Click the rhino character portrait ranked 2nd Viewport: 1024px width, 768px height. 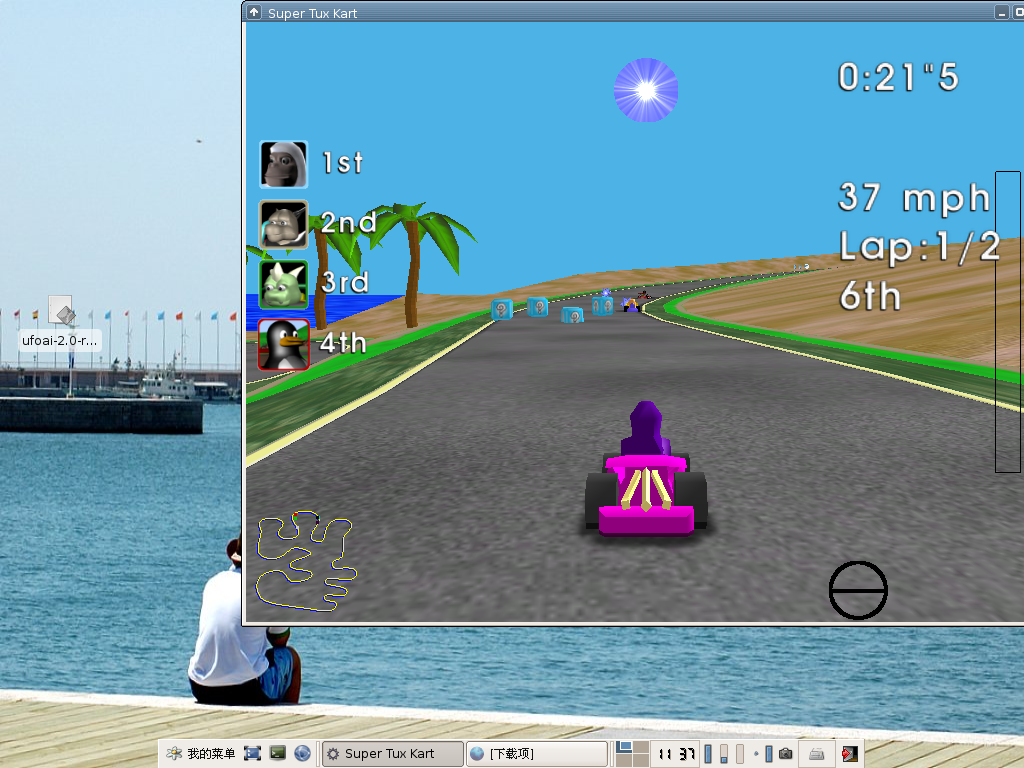pos(283,225)
